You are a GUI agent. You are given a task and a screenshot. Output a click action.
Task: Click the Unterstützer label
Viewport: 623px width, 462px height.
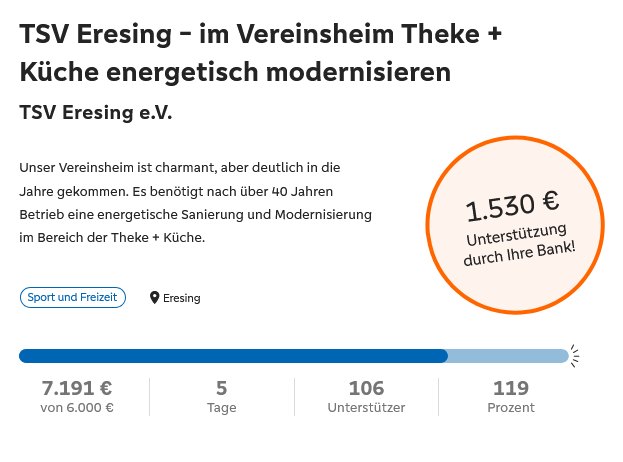366,408
